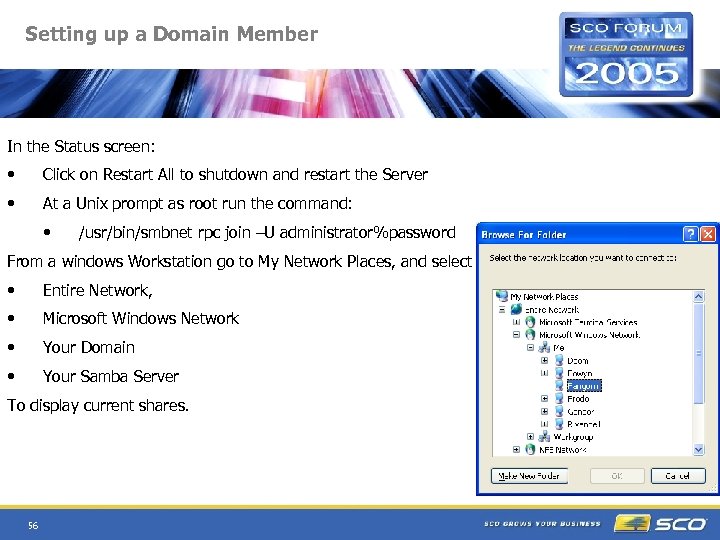Click the My Network Places computer icon
This screenshot has height=540, width=720.
click(x=502, y=296)
